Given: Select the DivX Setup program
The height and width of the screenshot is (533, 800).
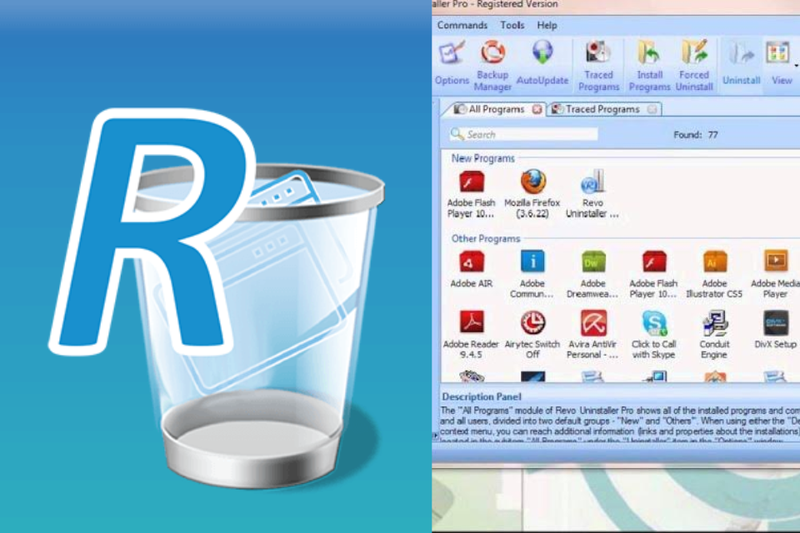Looking at the screenshot, I should (776, 329).
